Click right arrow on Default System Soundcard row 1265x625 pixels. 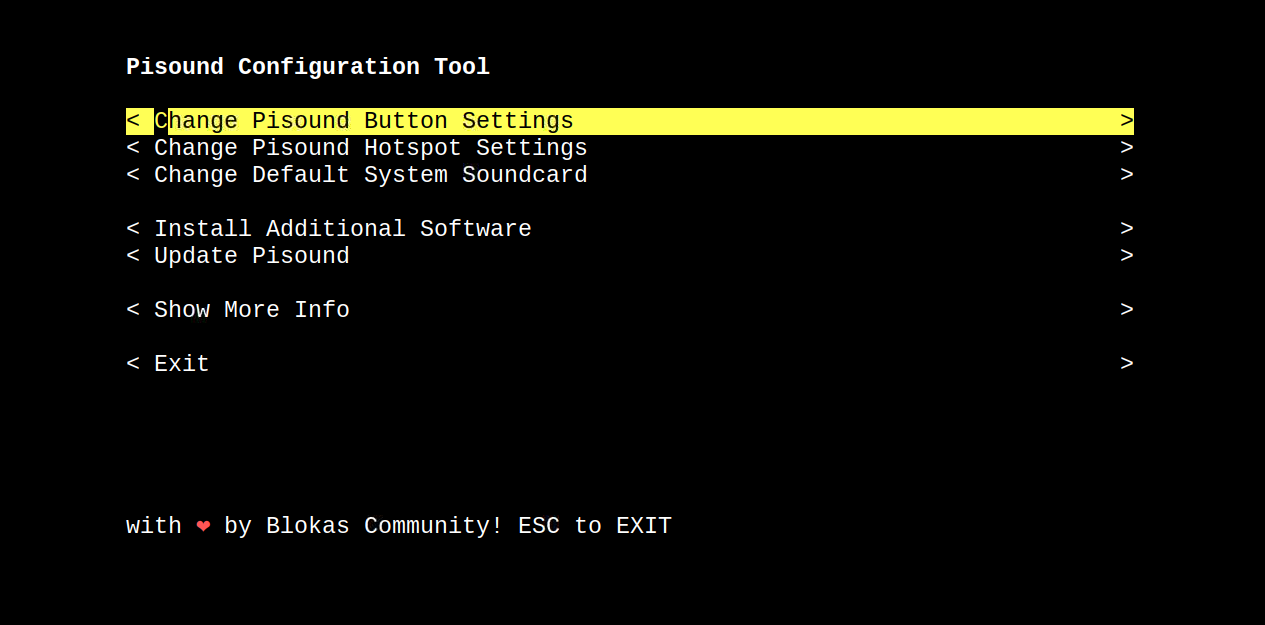[x=1127, y=175]
